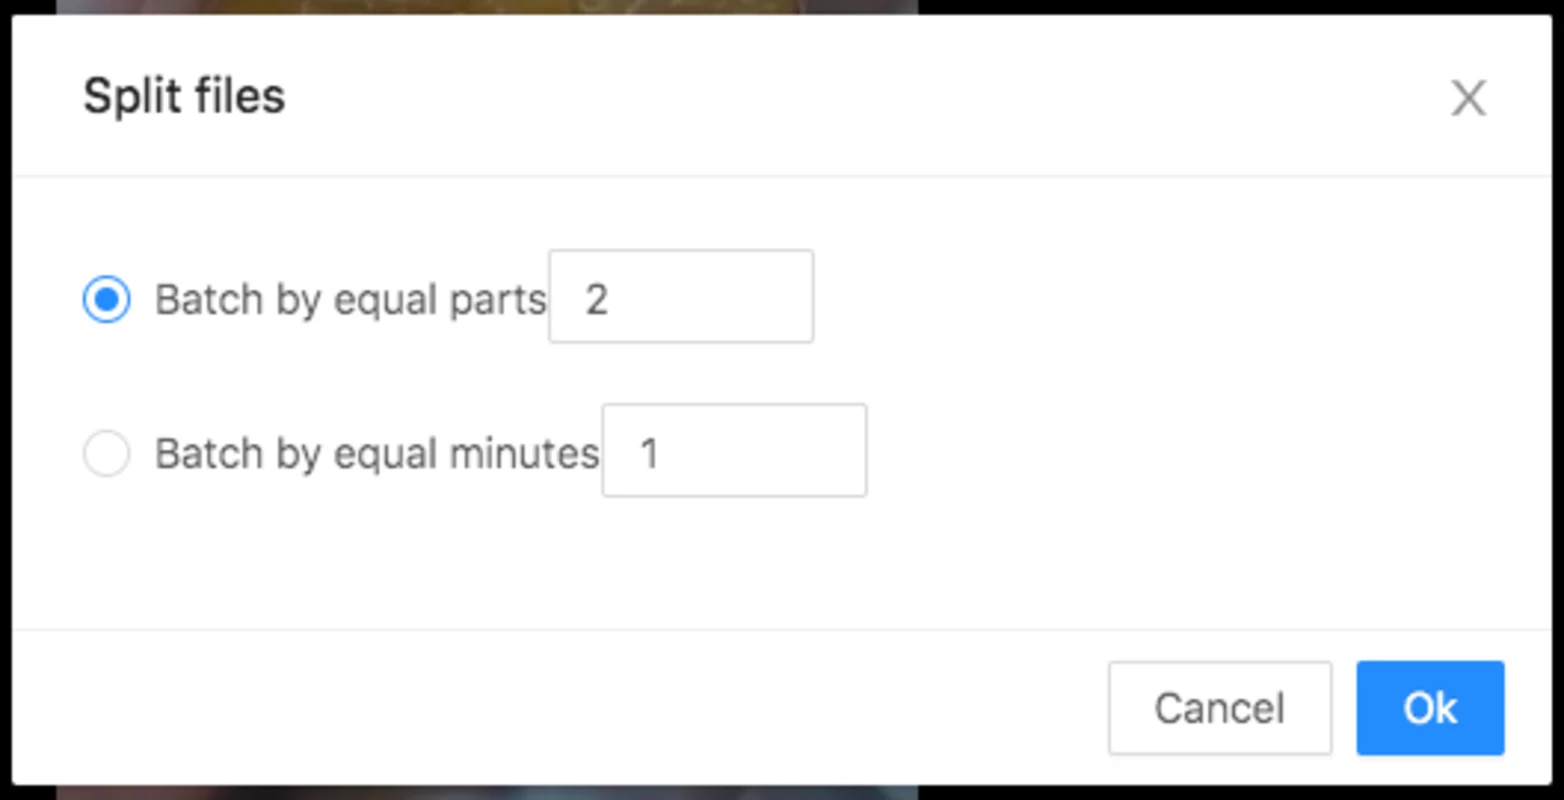Place cursor in the minutes count box
The width and height of the screenshot is (1564, 800).
click(734, 450)
